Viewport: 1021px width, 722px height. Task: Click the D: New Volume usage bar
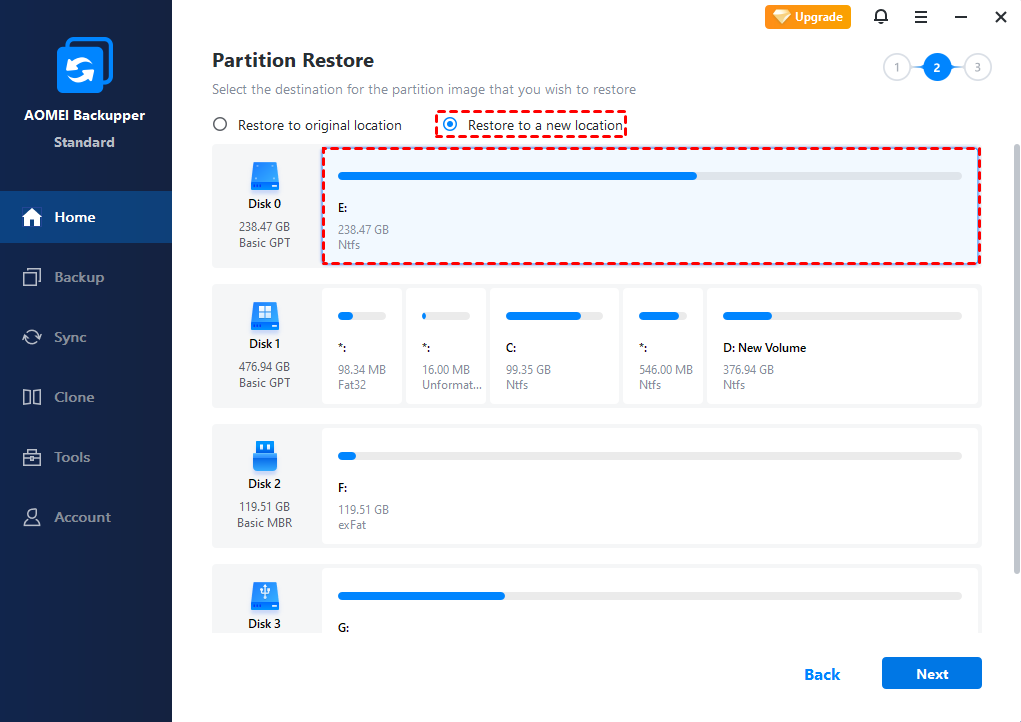pos(842,316)
